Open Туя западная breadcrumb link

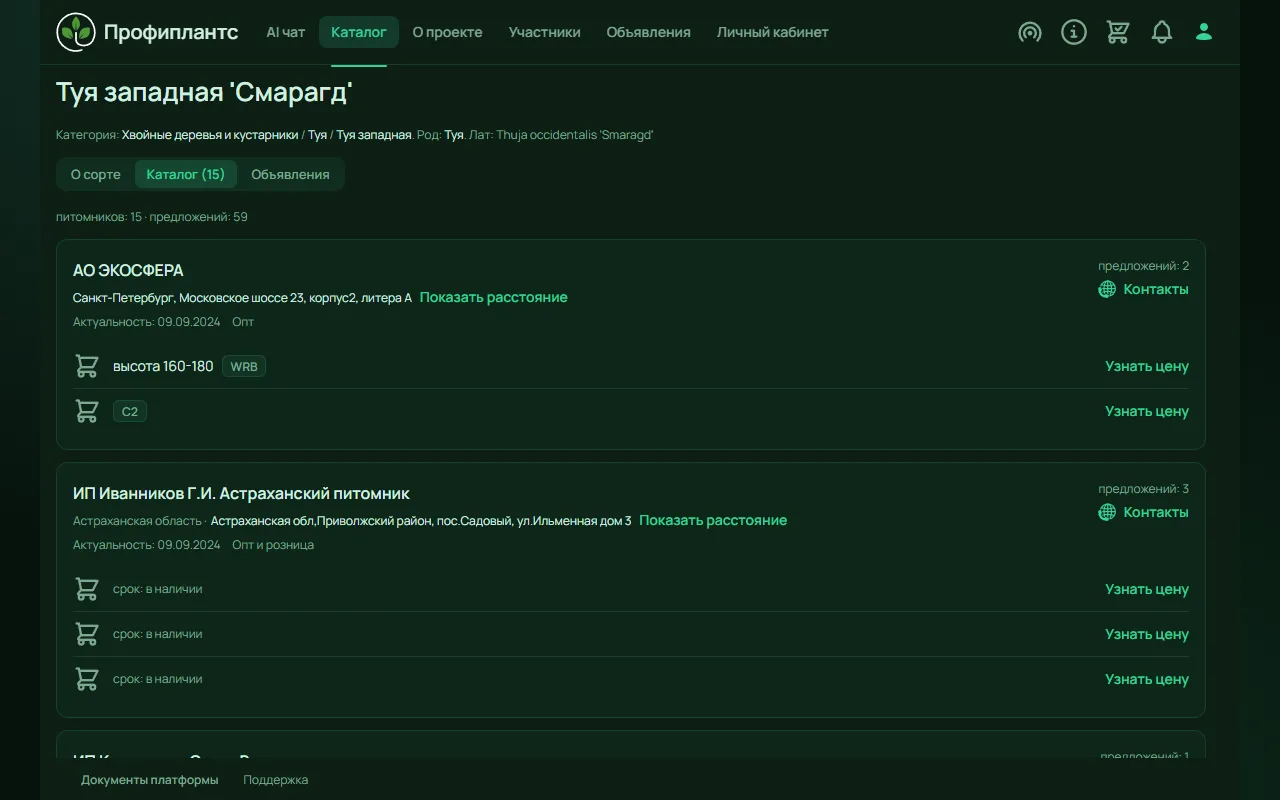point(374,134)
